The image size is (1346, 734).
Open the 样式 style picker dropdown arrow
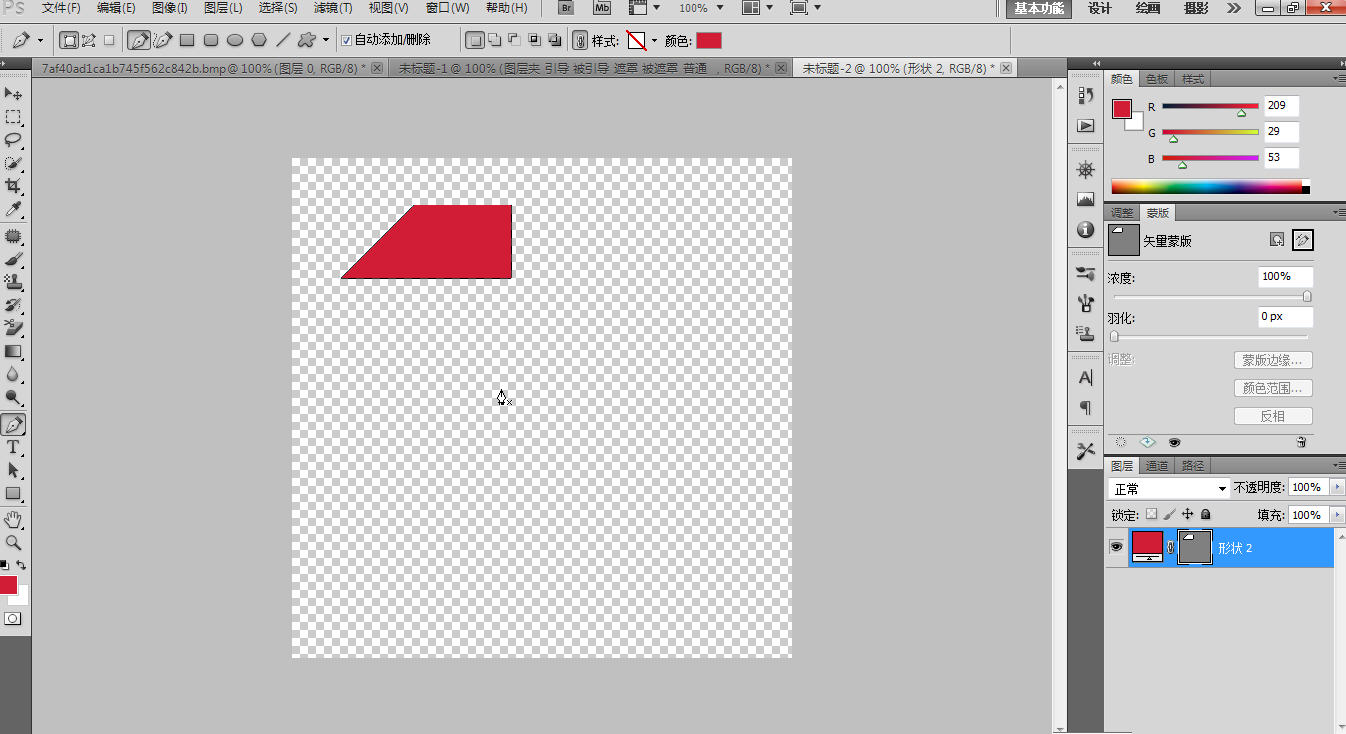tap(654, 41)
